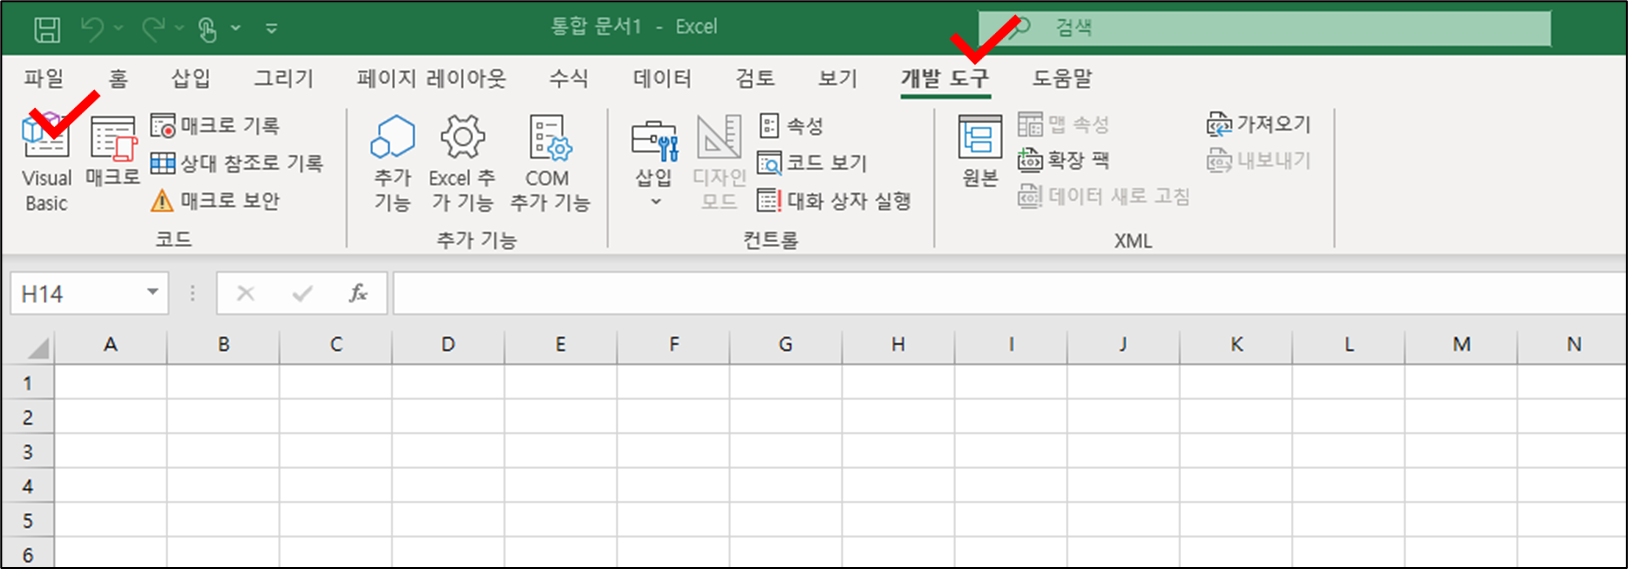Switch to the 데이터 tab

[662, 78]
